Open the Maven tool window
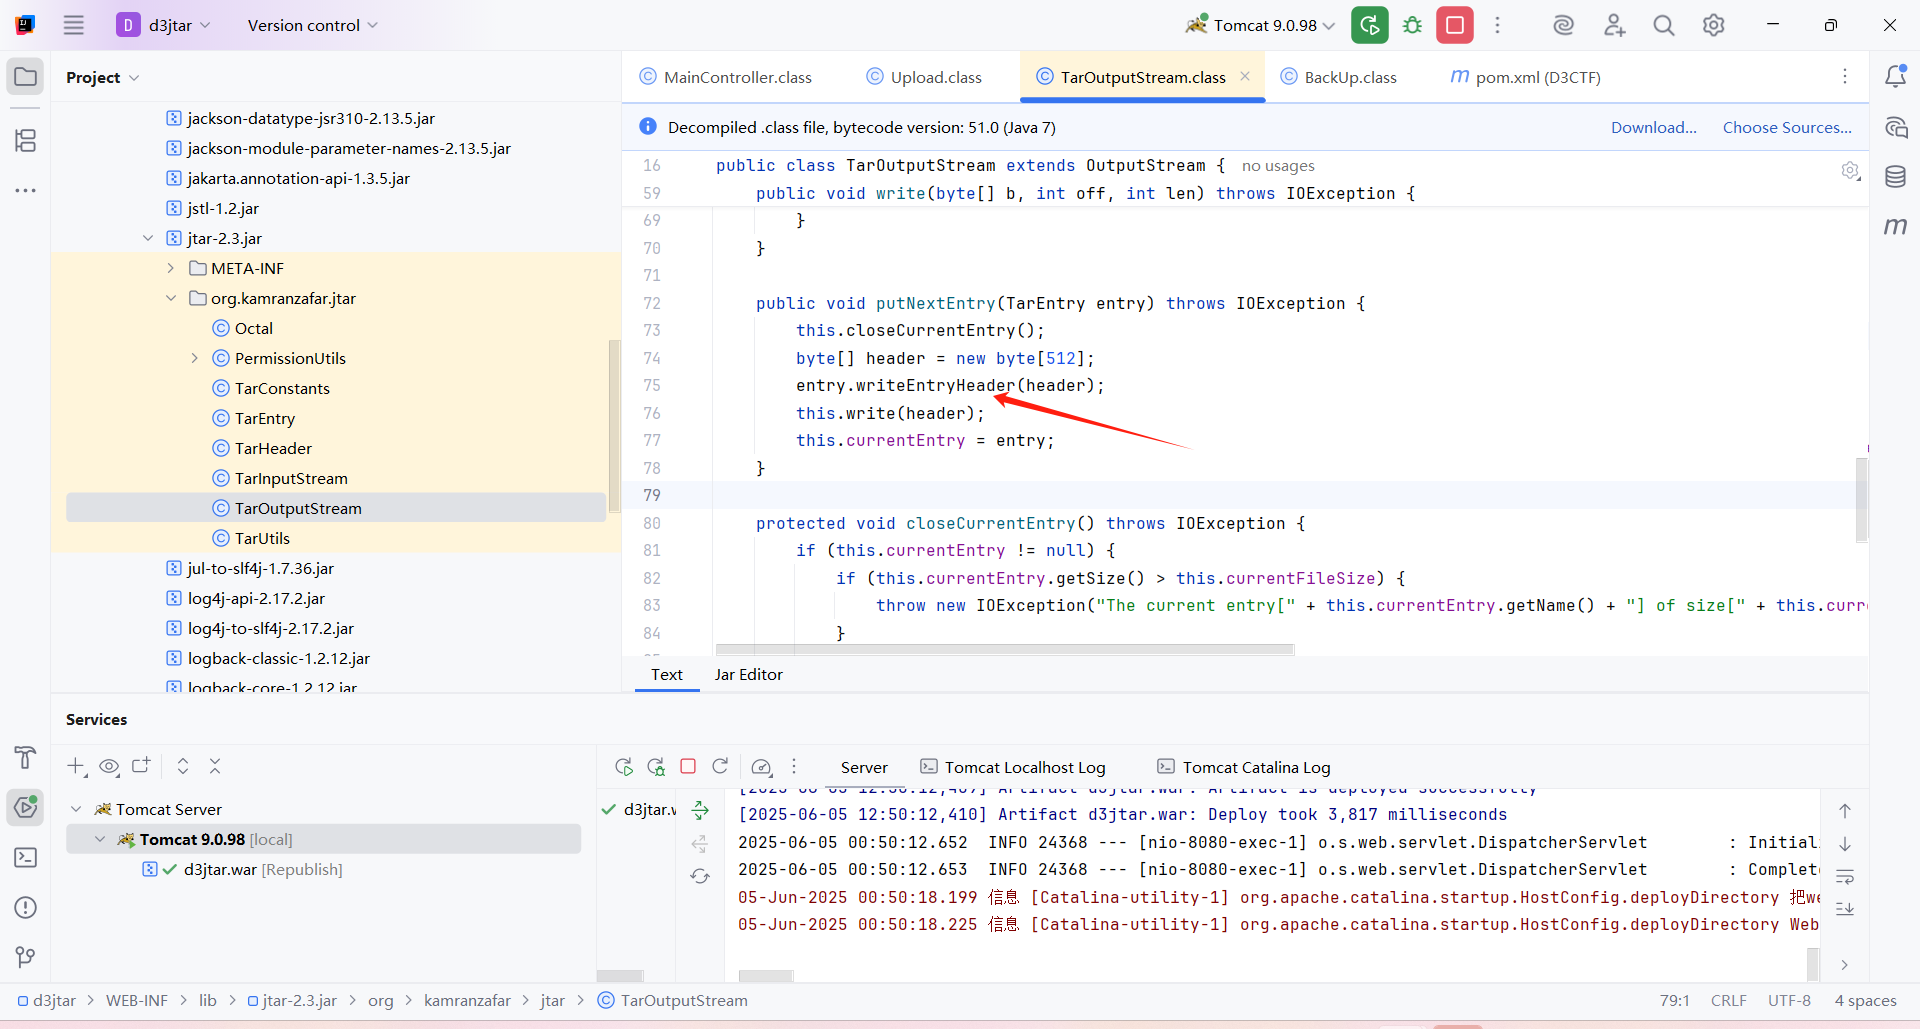The height and width of the screenshot is (1029, 1920). pyautogui.click(x=1895, y=227)
